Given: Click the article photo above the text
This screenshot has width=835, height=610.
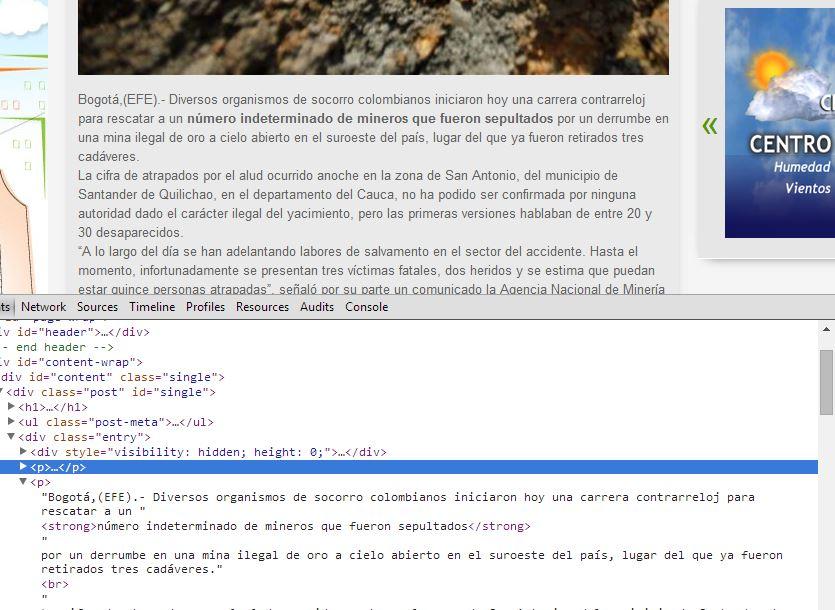Looking at the screenshot, I should (x=373, y=37).
